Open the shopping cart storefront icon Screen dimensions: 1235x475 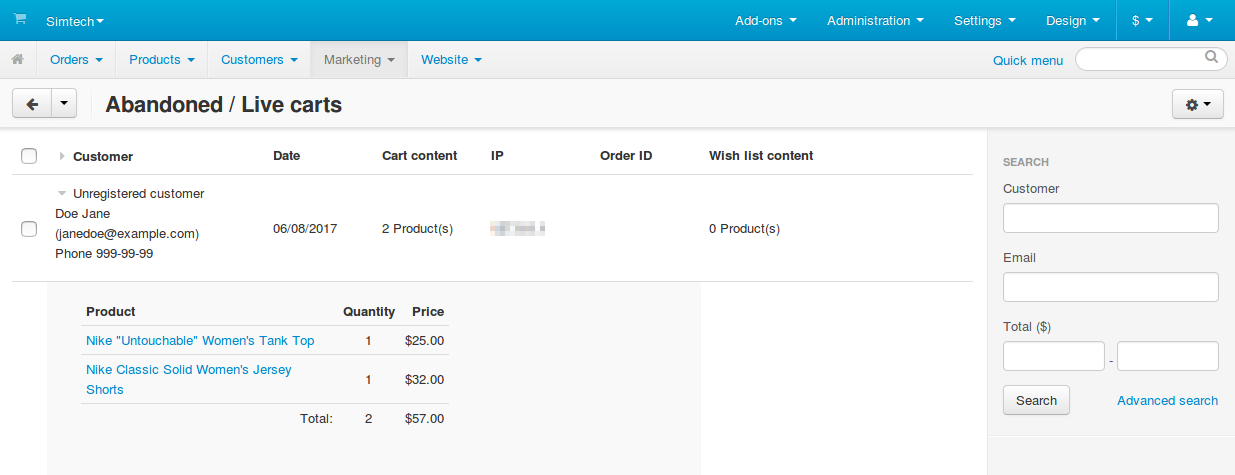[20, 19]
